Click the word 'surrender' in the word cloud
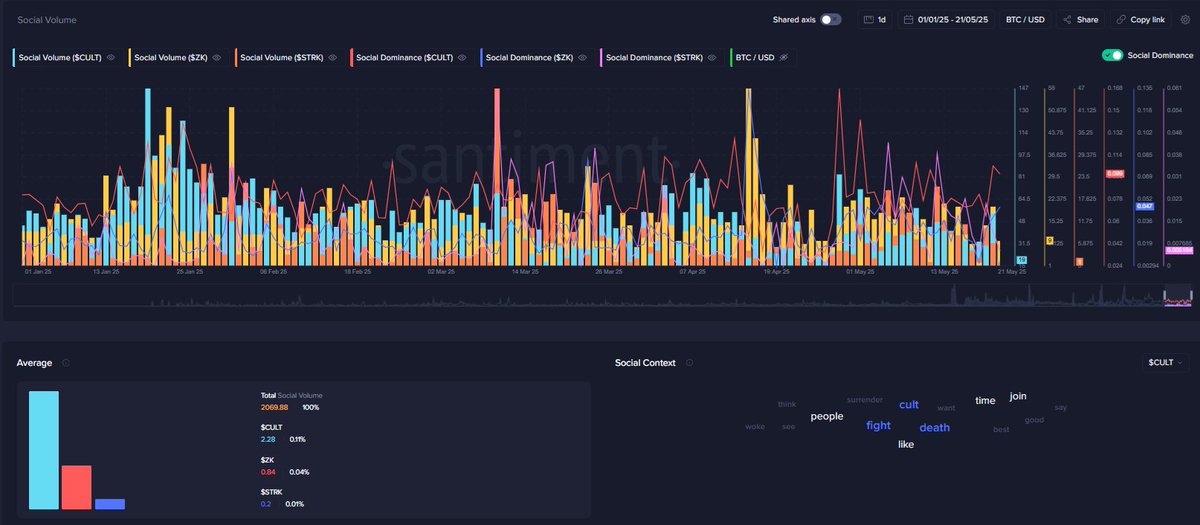This screenshot has height=525, width=1200. (x=865, y=399)
